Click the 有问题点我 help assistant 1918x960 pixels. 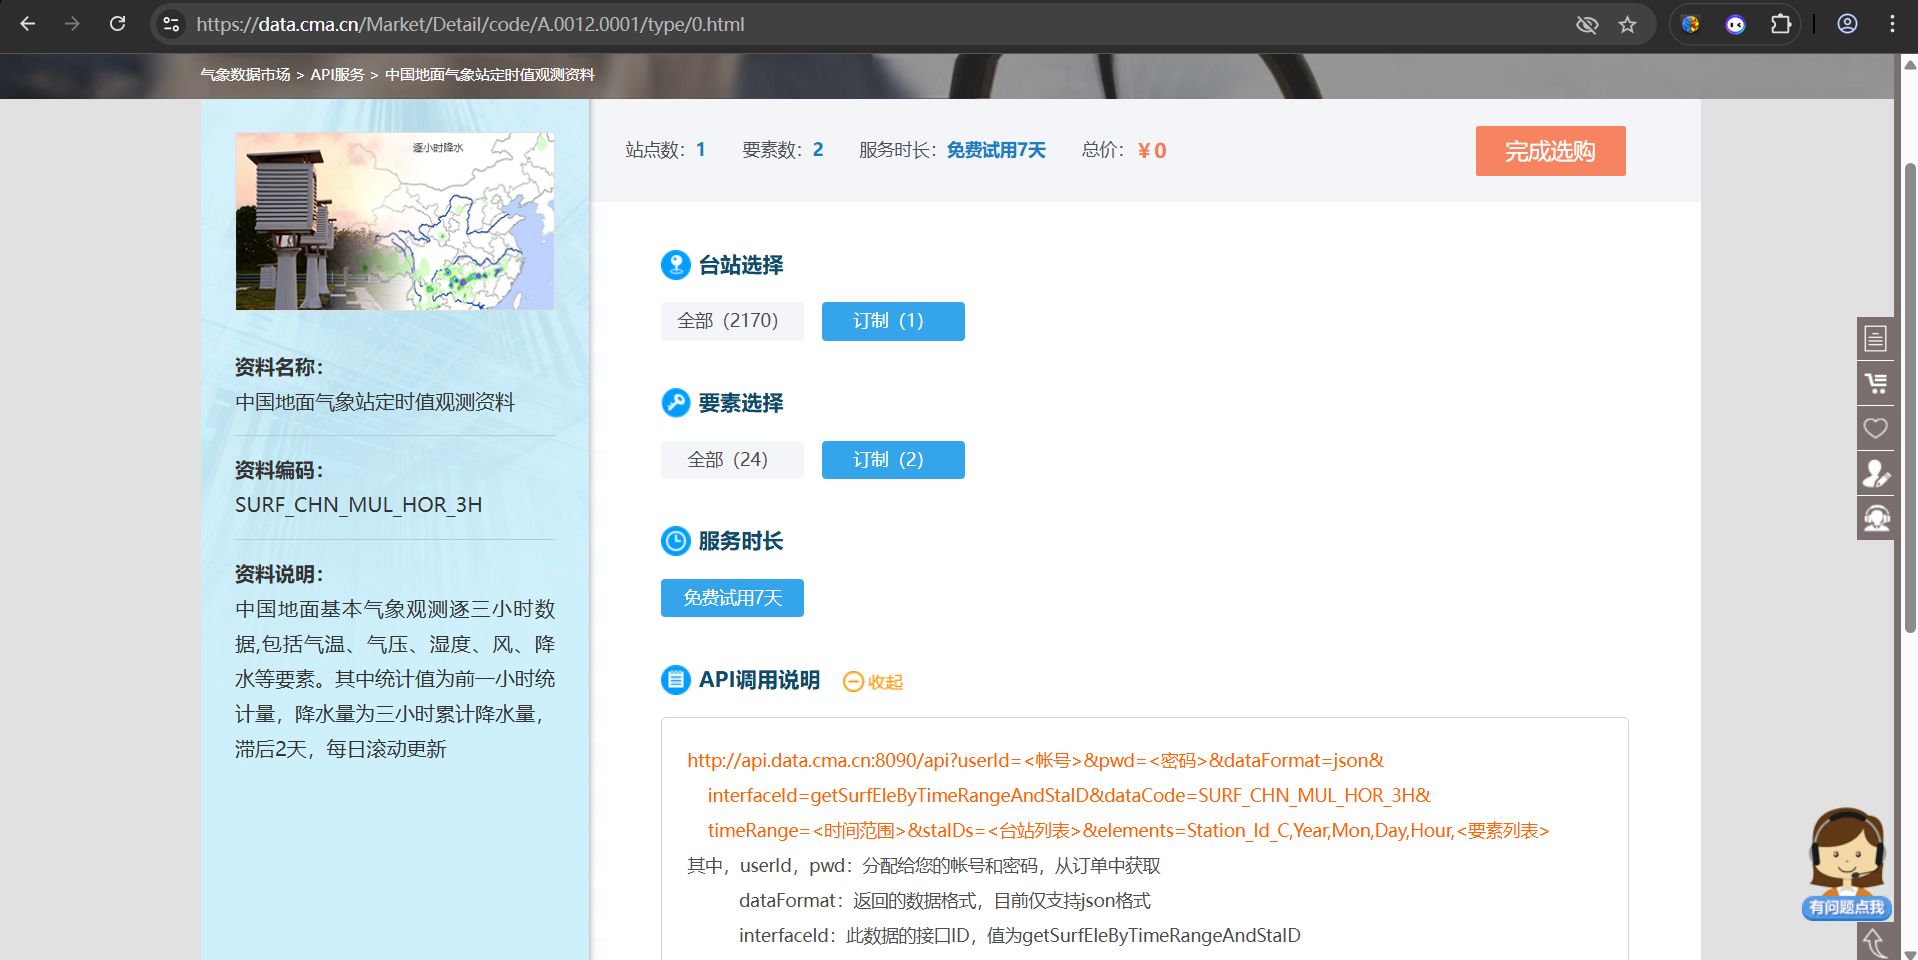pyautogui.click(x=1847, y=864)
